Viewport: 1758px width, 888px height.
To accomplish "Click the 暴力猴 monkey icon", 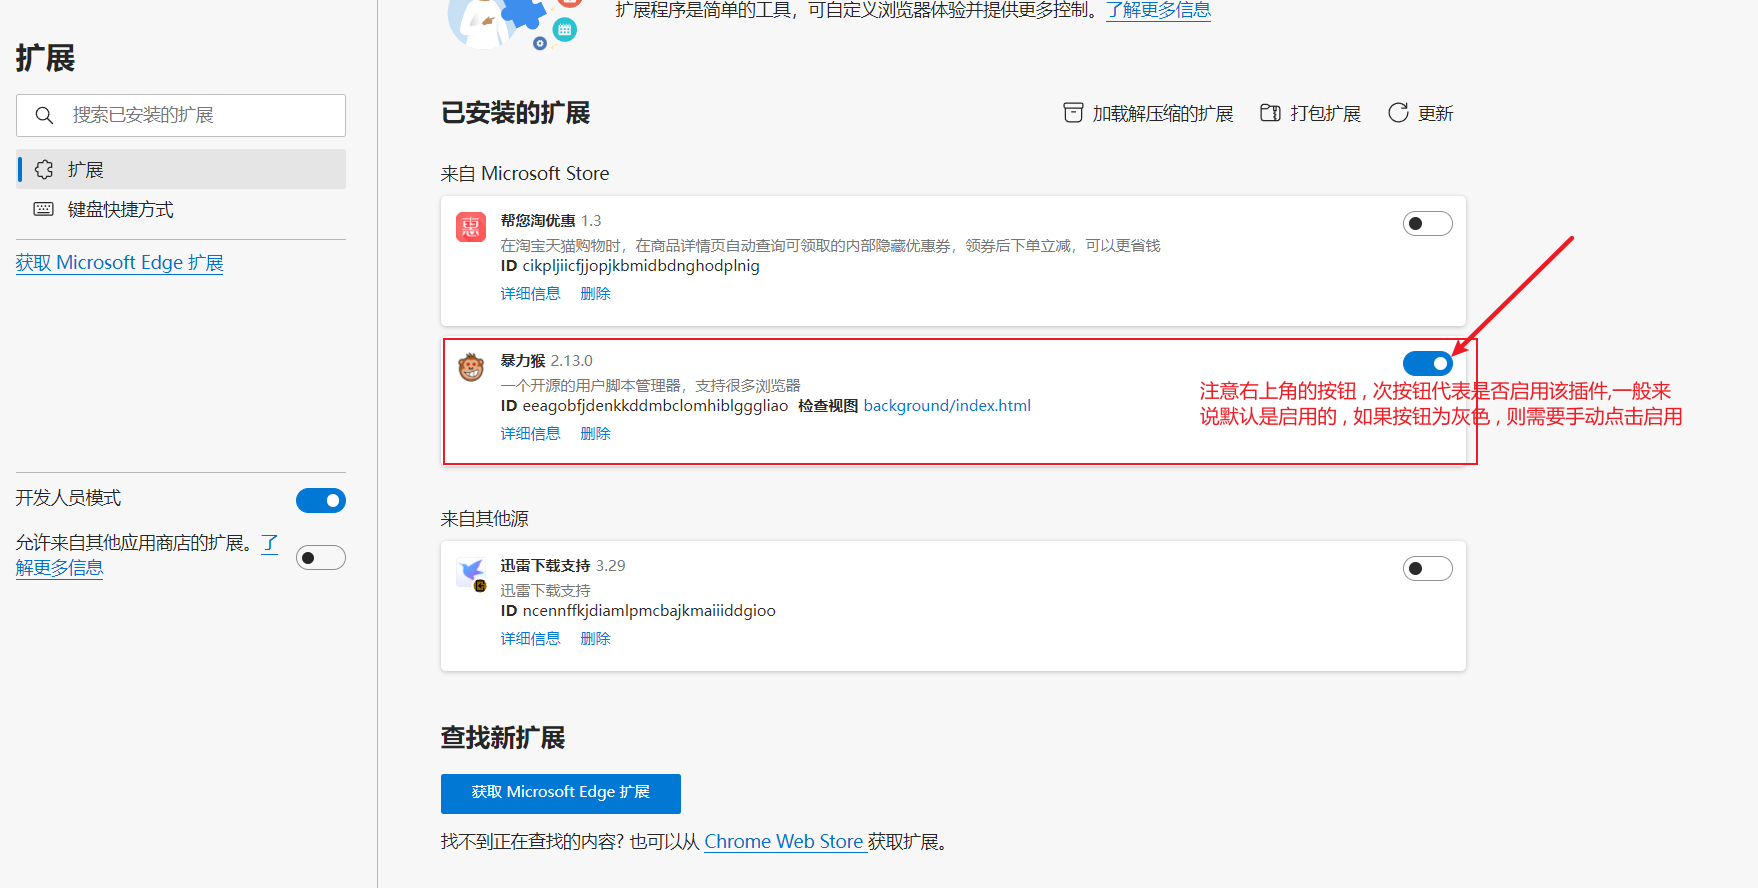I will click(x=471, y=367).
